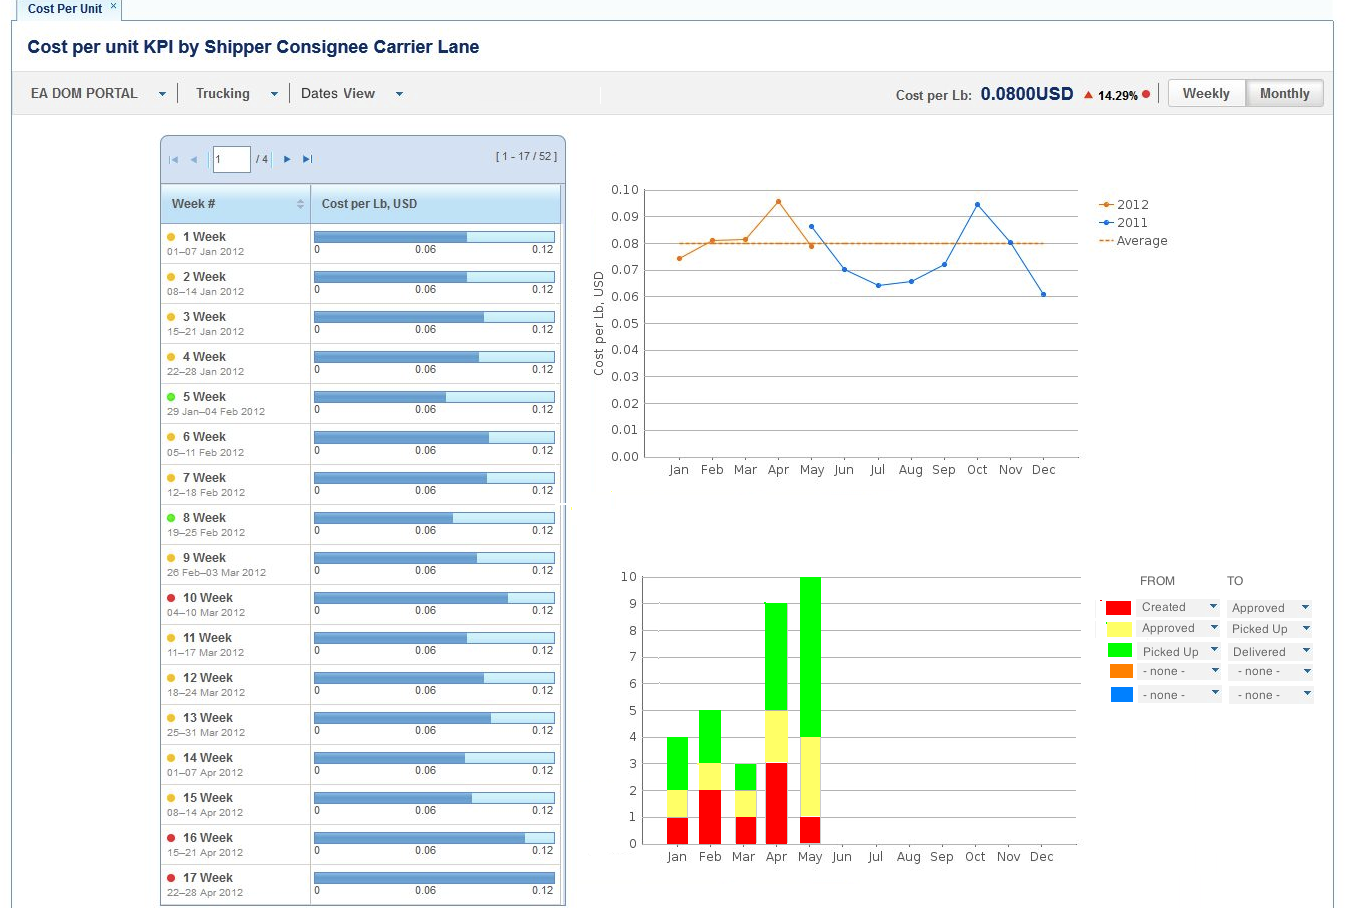Open the FROM Created dropdown
The image size is (1358, 908).
[1179, 607]
